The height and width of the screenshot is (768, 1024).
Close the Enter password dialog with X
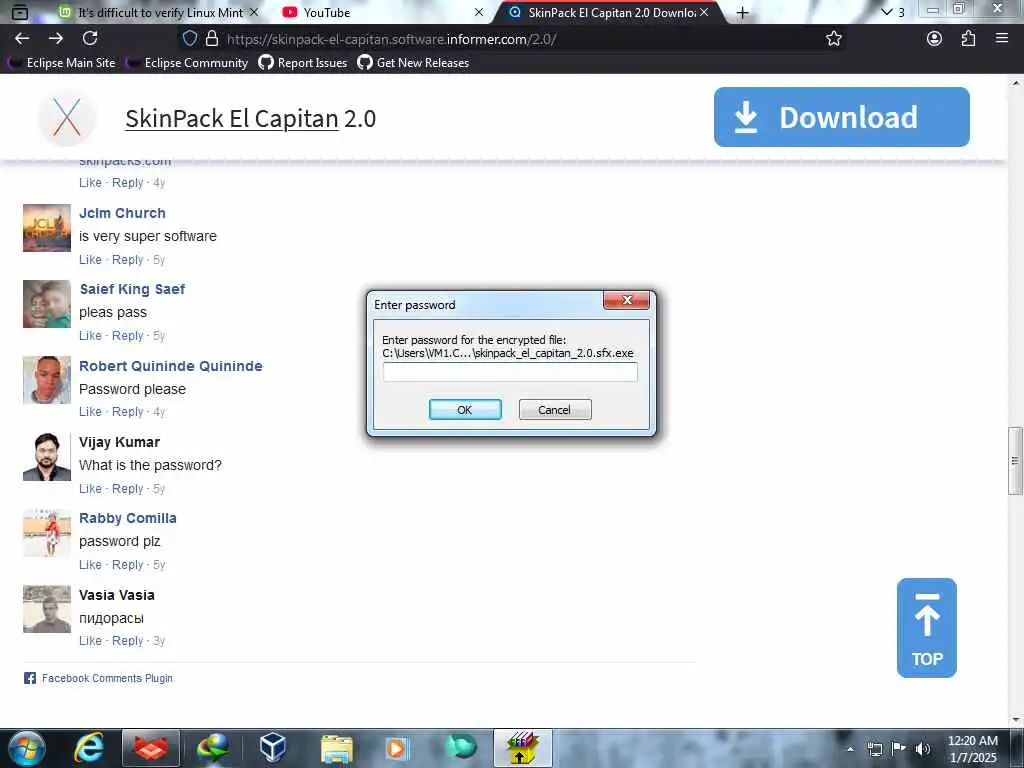click(626, 300)
